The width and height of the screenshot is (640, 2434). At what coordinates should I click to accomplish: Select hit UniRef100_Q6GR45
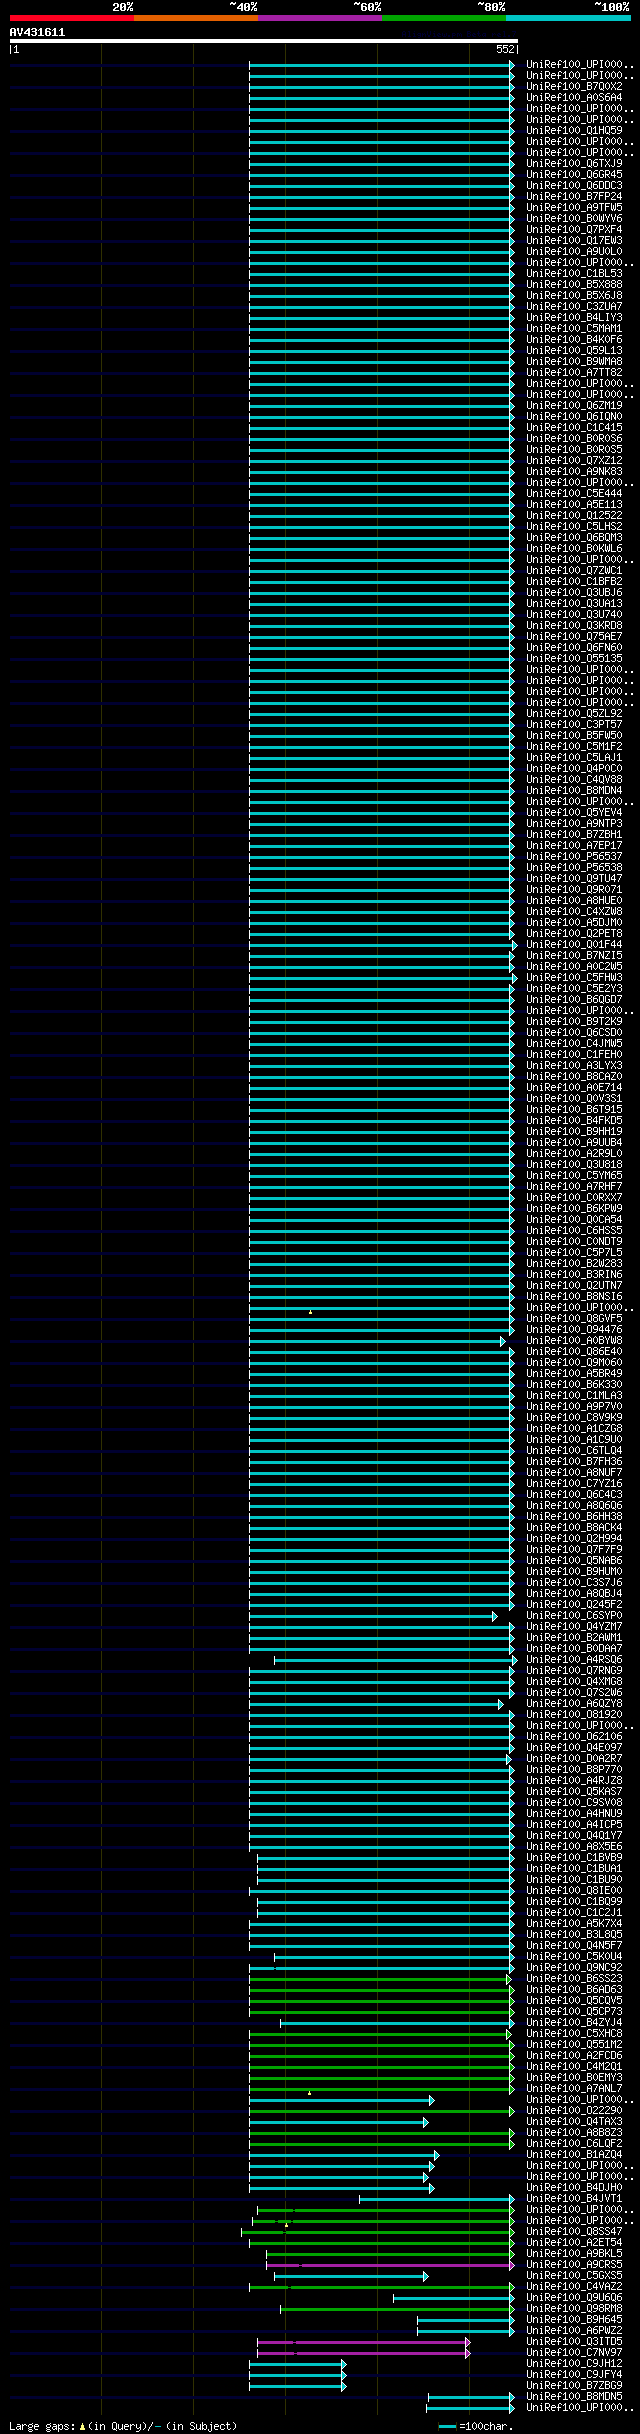(574, 175)
